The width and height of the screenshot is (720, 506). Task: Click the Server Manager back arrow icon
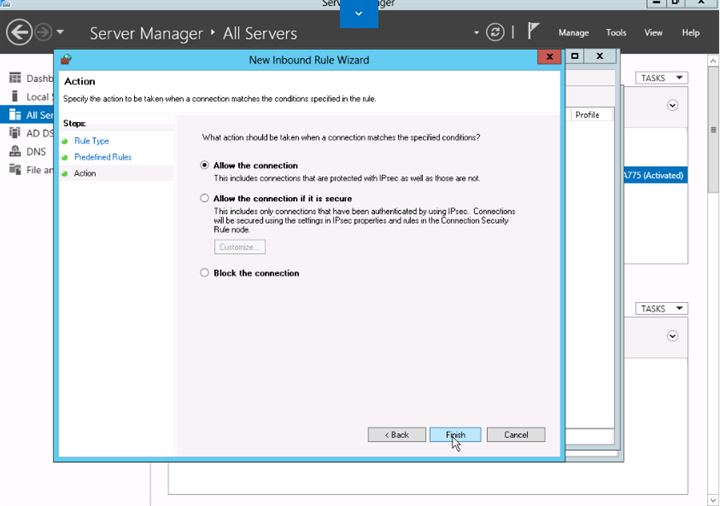19,33
